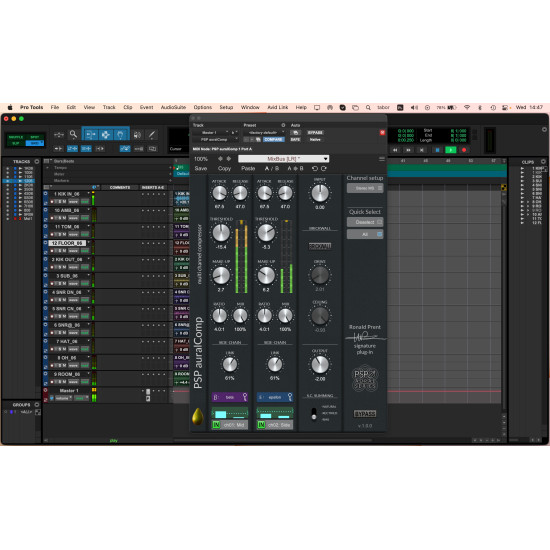This screenshot has width=550, height=550.
Task: Click the volume icon in macOS menu bar
Action: click(414, 107)
